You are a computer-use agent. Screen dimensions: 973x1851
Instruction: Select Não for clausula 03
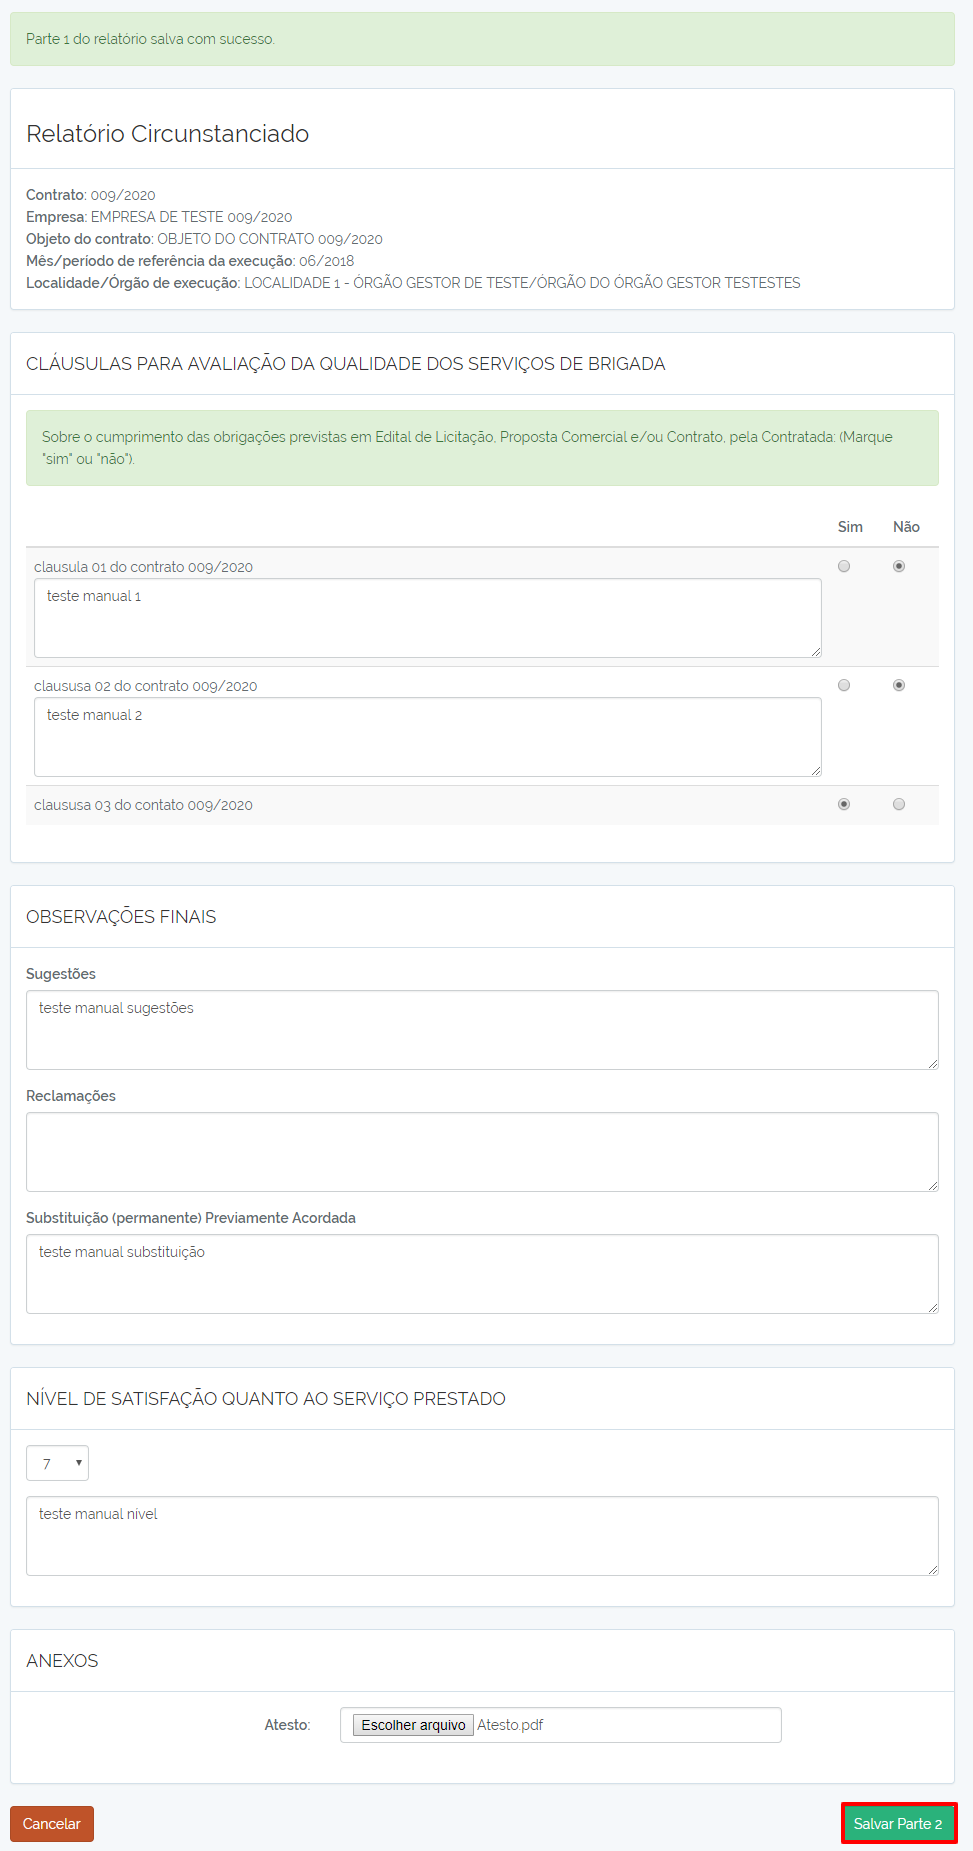[899, 804]
